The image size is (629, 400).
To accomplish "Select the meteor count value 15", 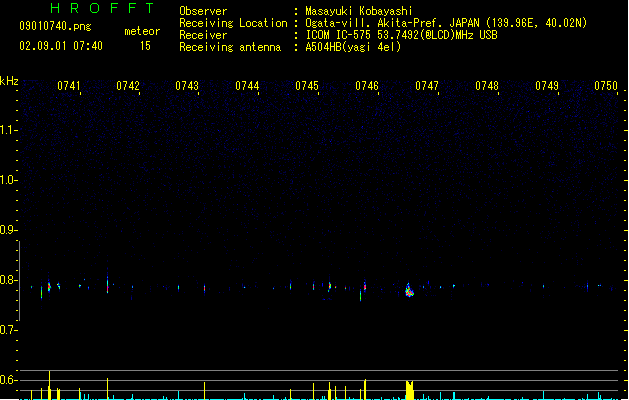I will [145, 46].
